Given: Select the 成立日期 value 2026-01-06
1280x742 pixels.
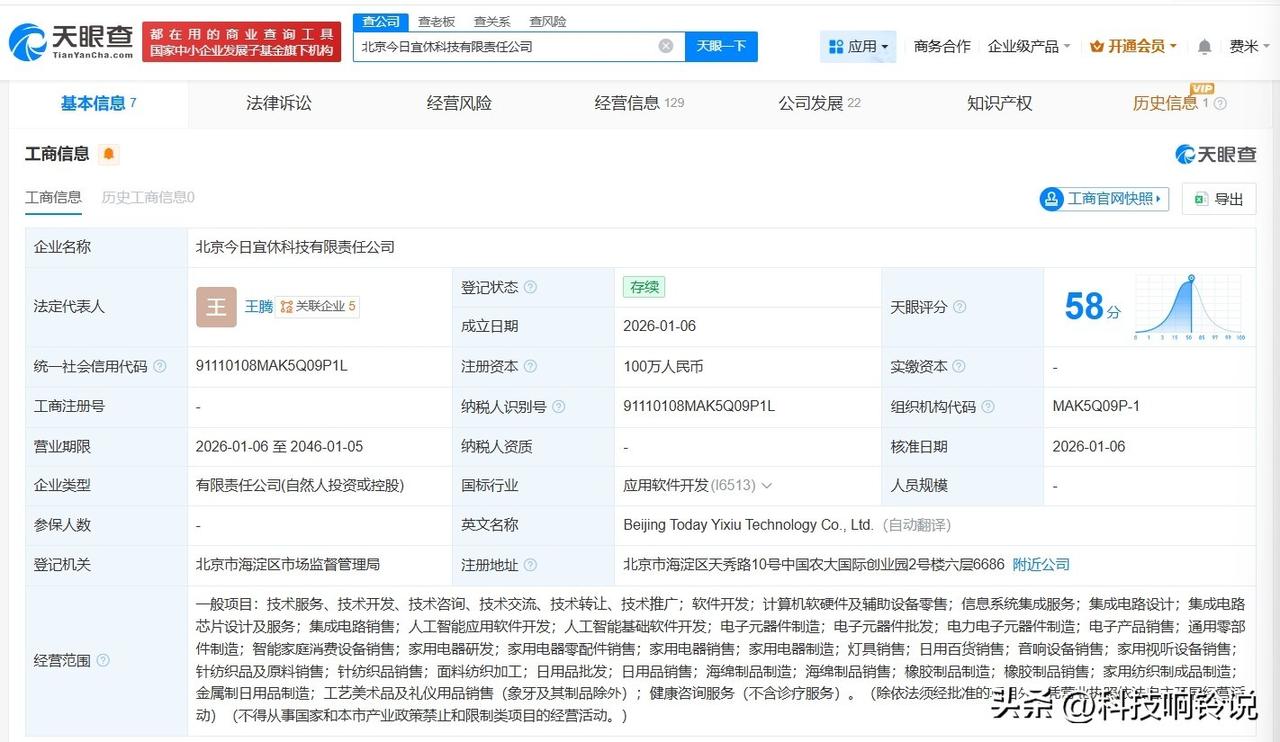Looking at the screenshot, I should (x=660, y=326).
